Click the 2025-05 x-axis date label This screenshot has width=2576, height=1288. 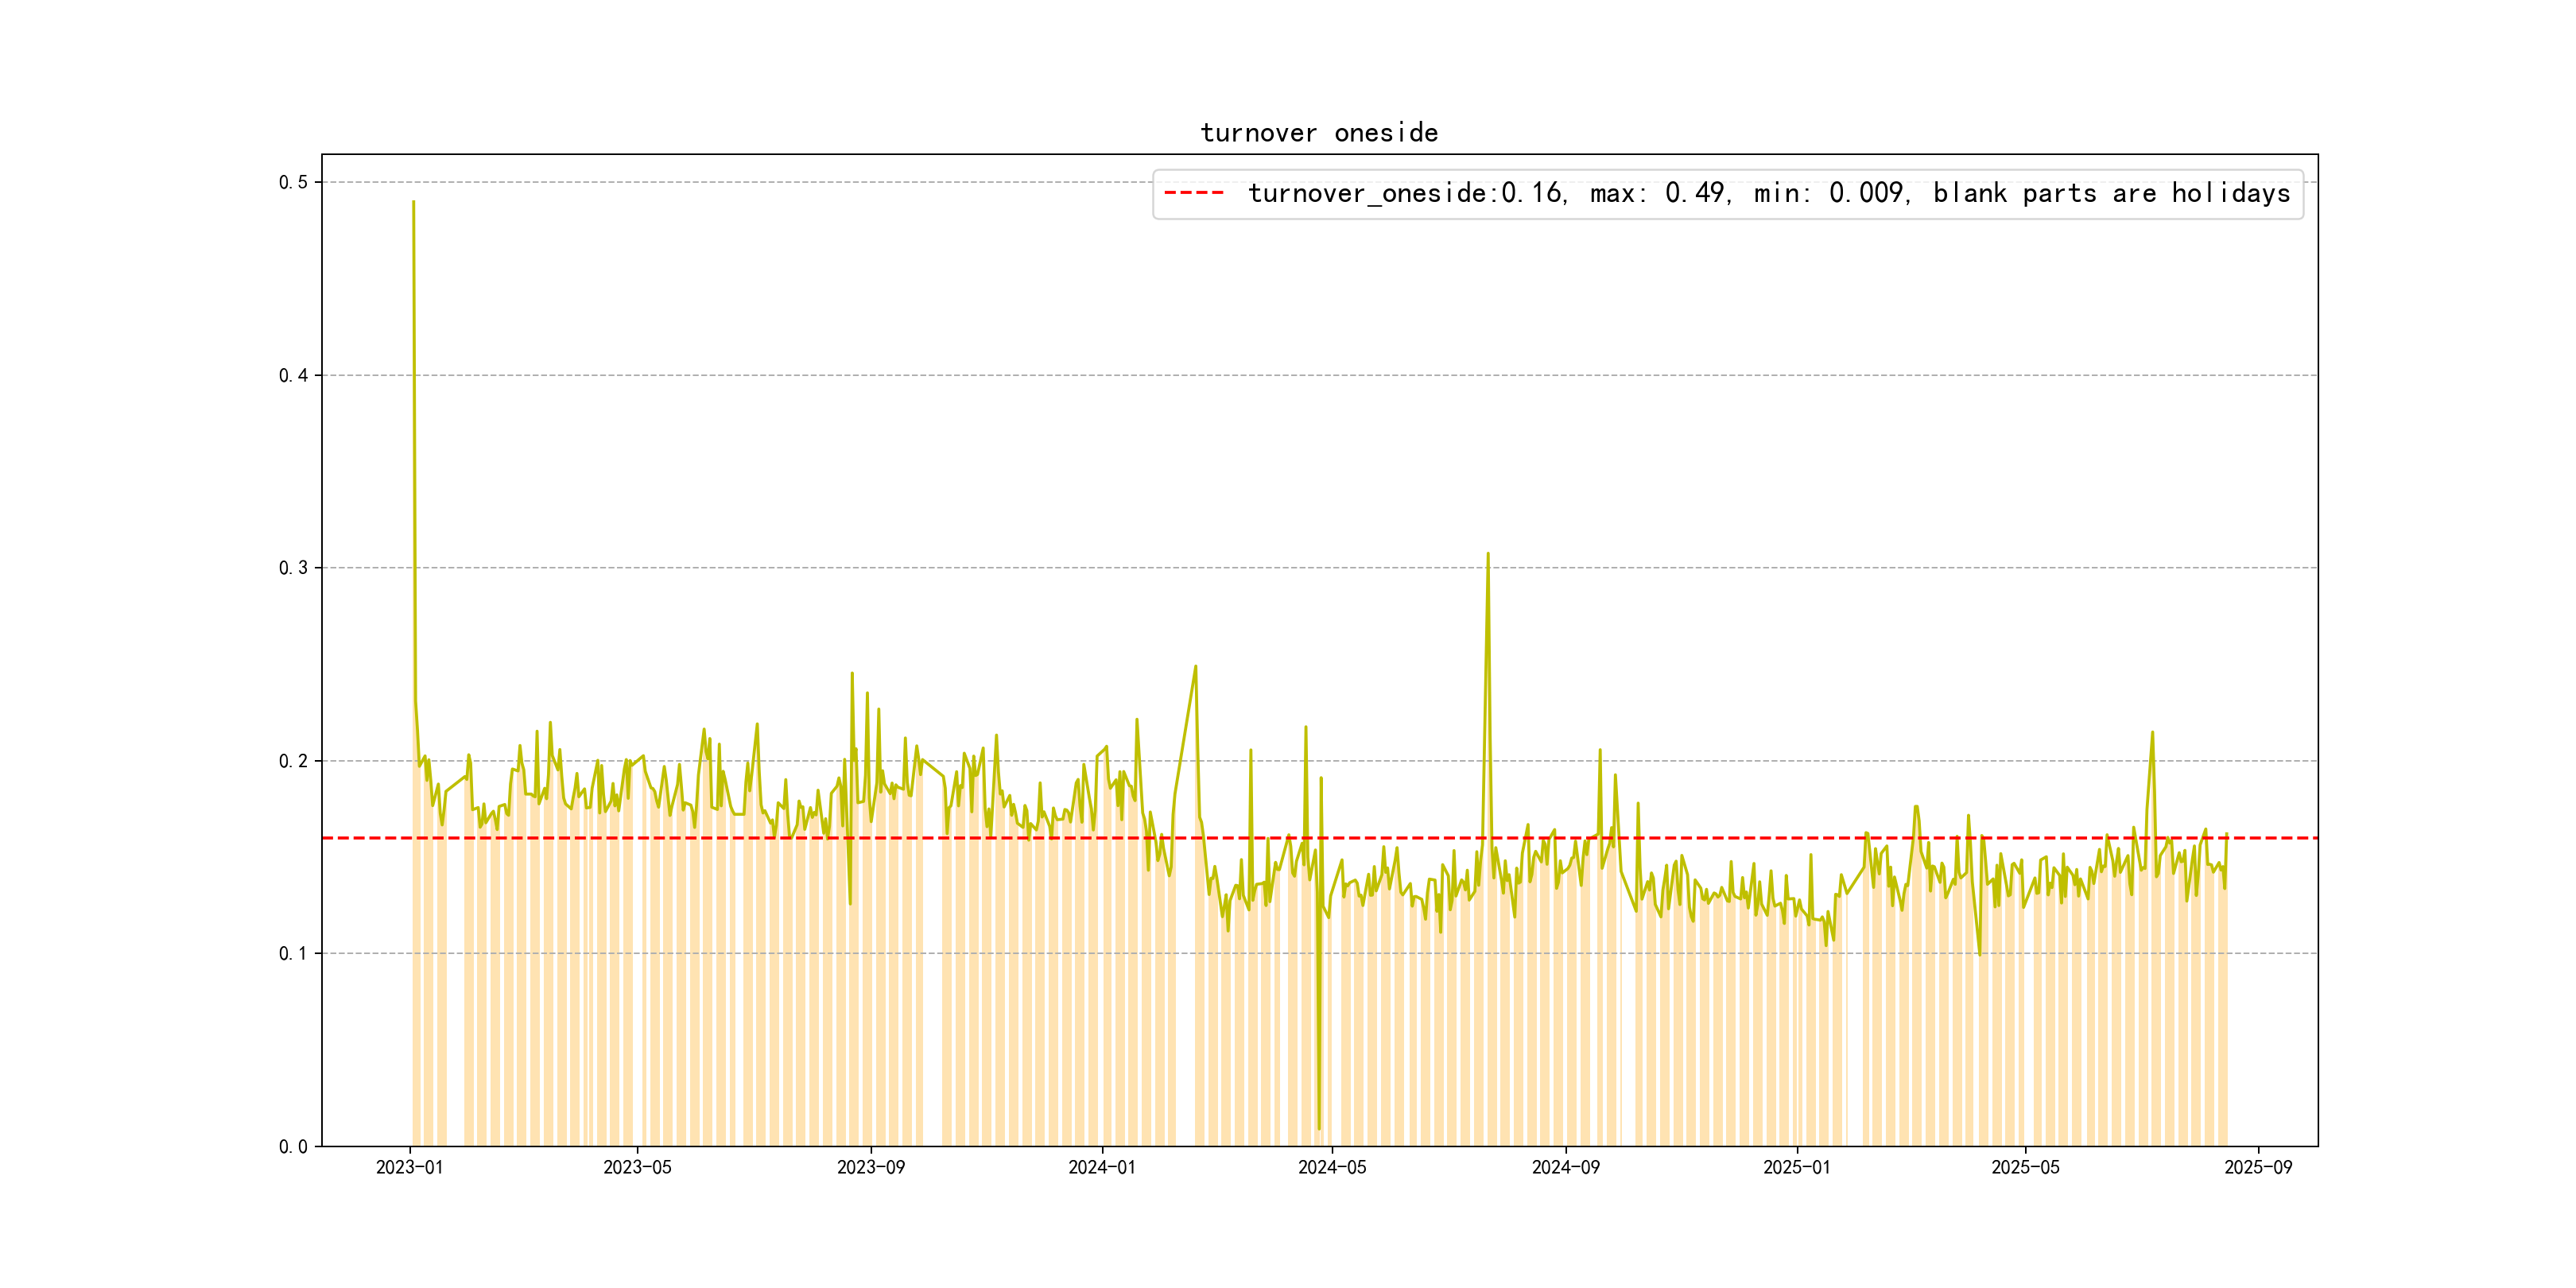(2025, 1167)
